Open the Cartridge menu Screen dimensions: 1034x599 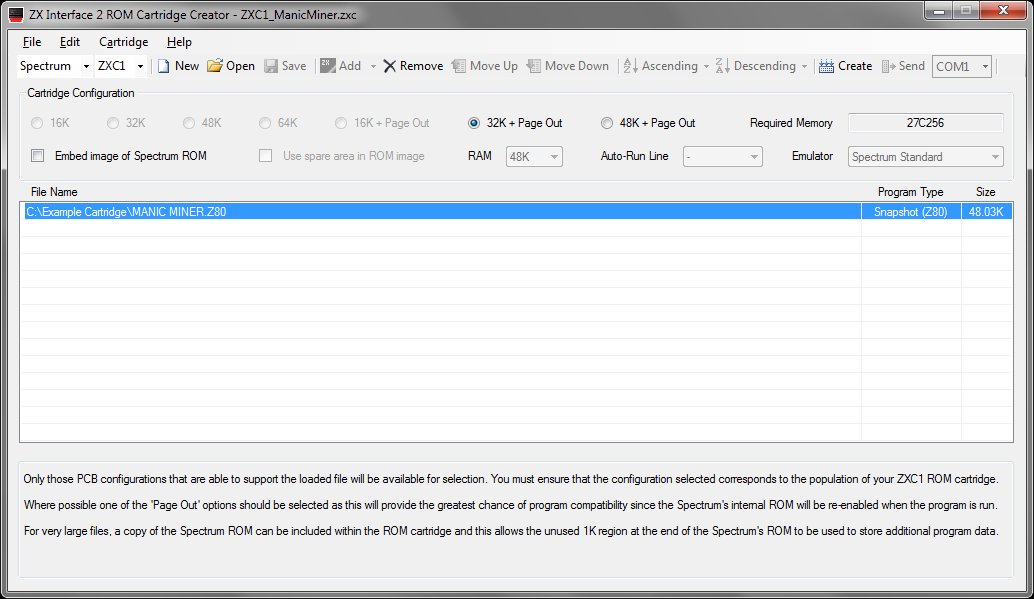coord(123,42)
